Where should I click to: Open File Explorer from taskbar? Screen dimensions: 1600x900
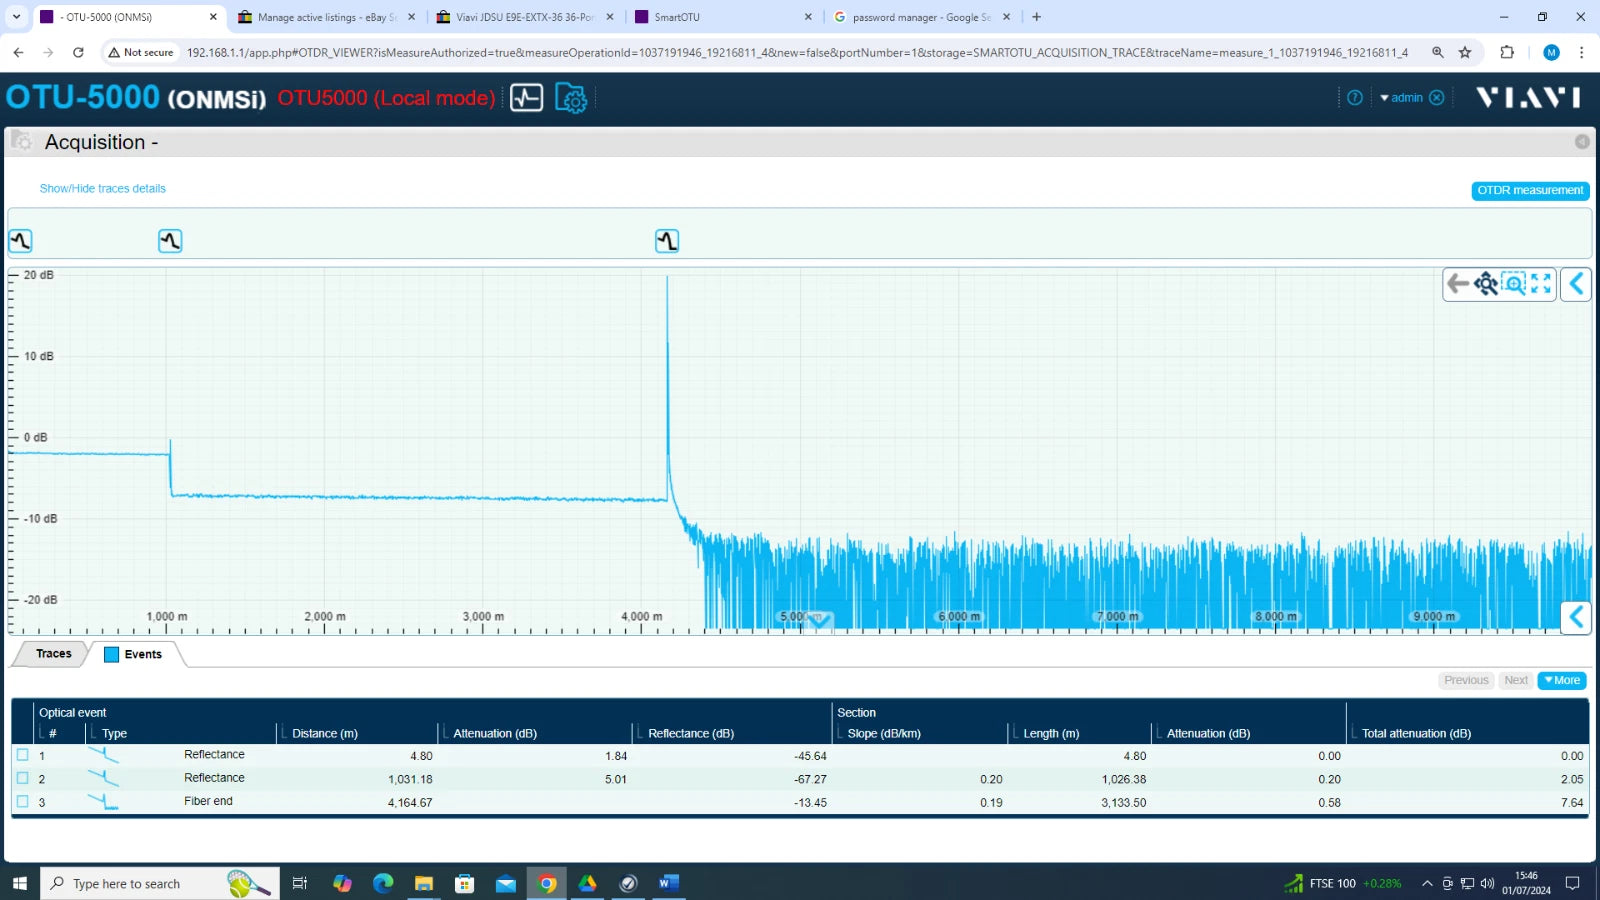424,883
